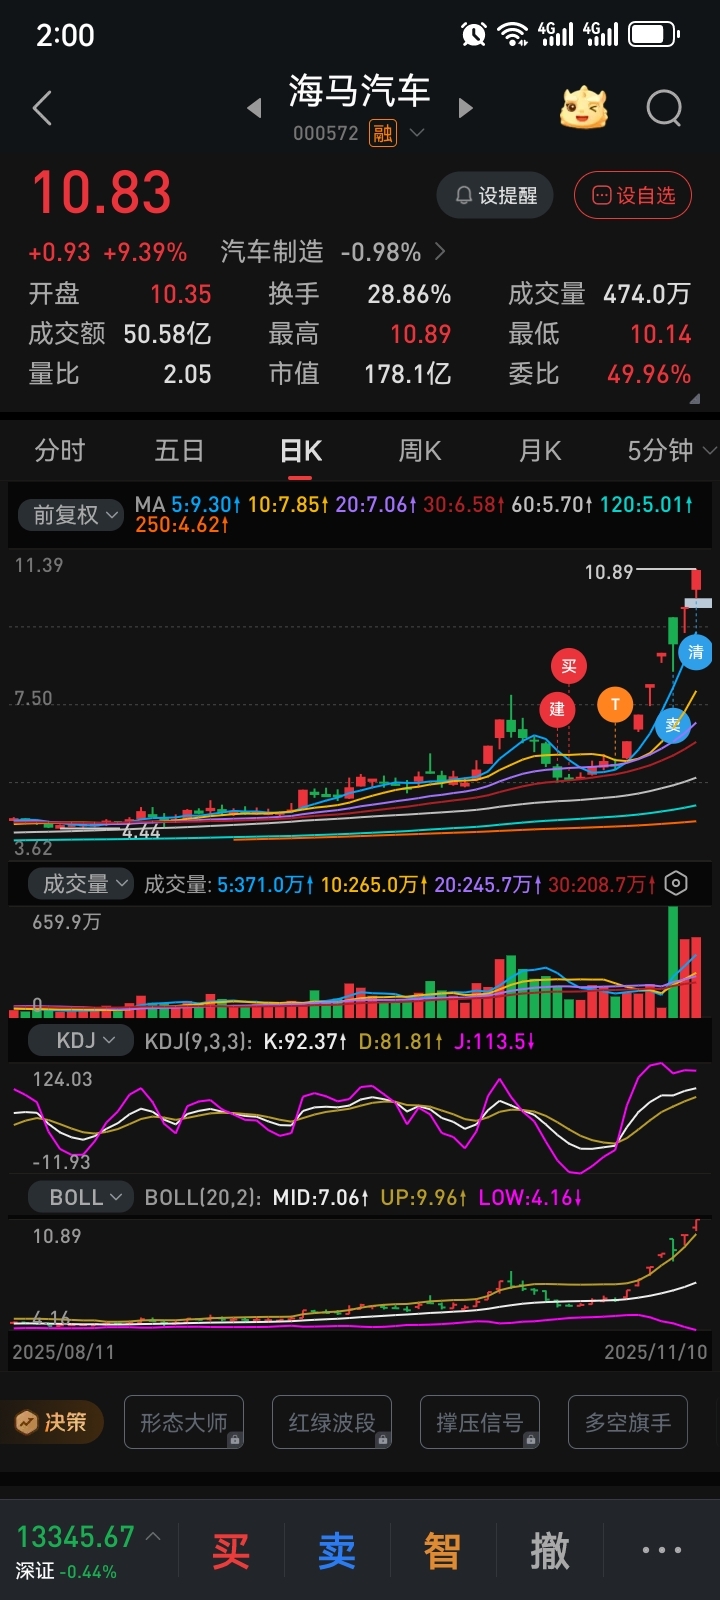
Task: Tap end date 2025/11/10 label
Action: pos(656,1352)
